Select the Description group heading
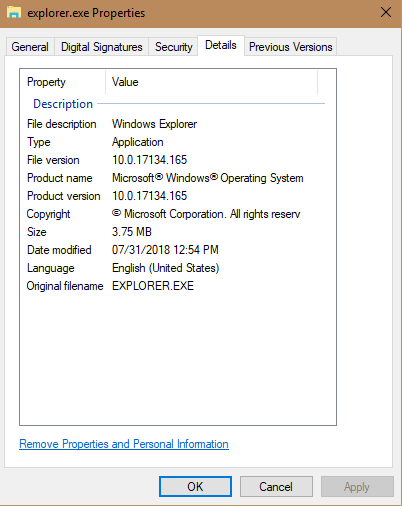The width and height of the screenshot is (402, 506). click(63, 104)
